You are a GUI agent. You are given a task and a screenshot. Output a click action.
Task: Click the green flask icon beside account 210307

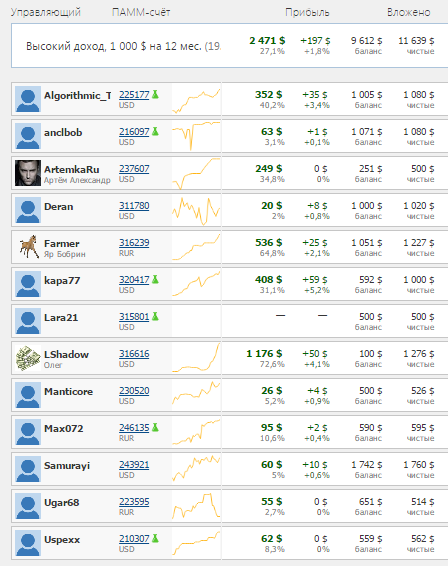coord(155,539)
